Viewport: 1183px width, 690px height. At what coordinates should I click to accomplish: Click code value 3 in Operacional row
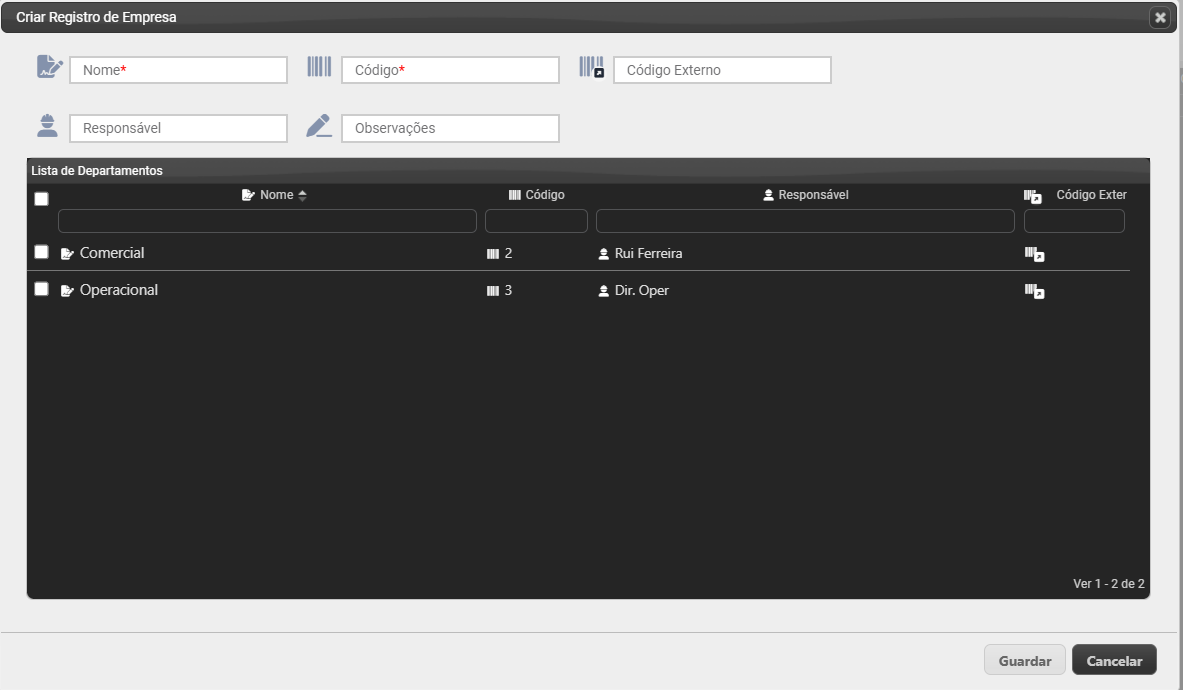coord(509,290)
